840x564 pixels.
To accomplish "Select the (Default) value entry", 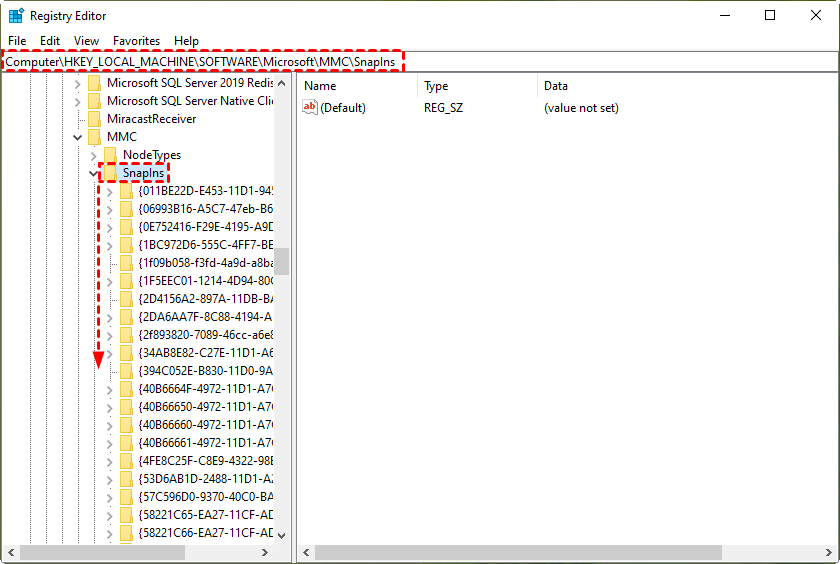I will [343, 108].
